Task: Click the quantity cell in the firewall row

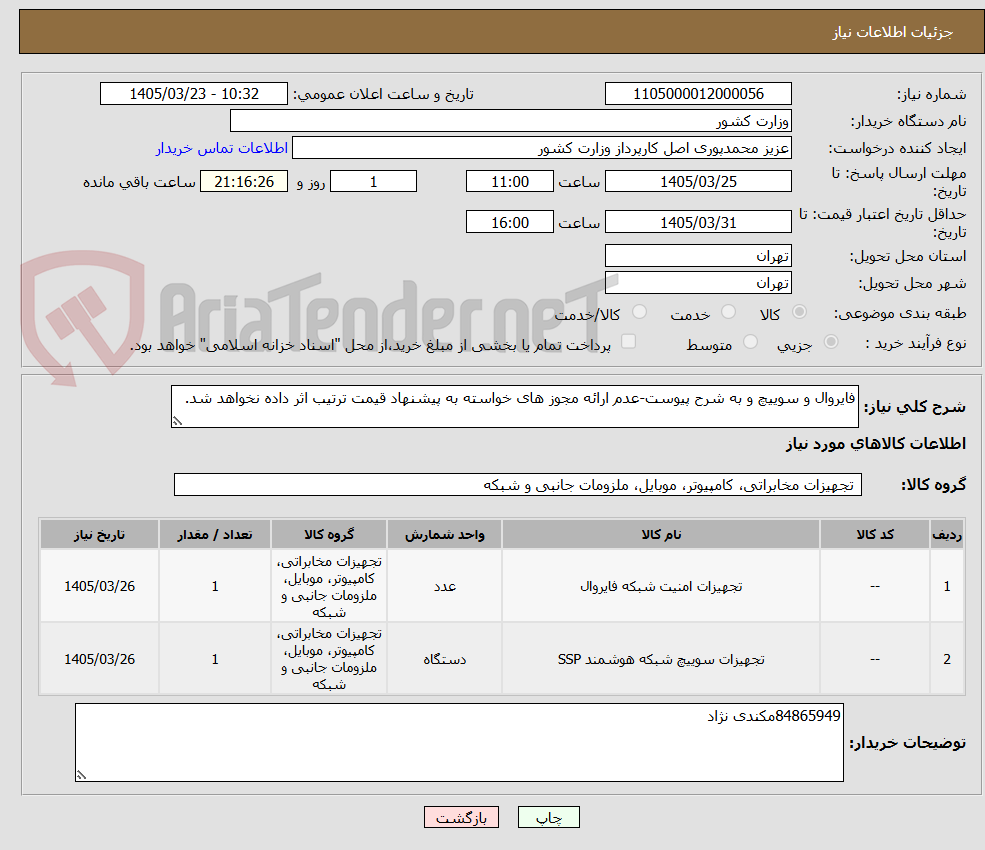Action: pos(215,586)
